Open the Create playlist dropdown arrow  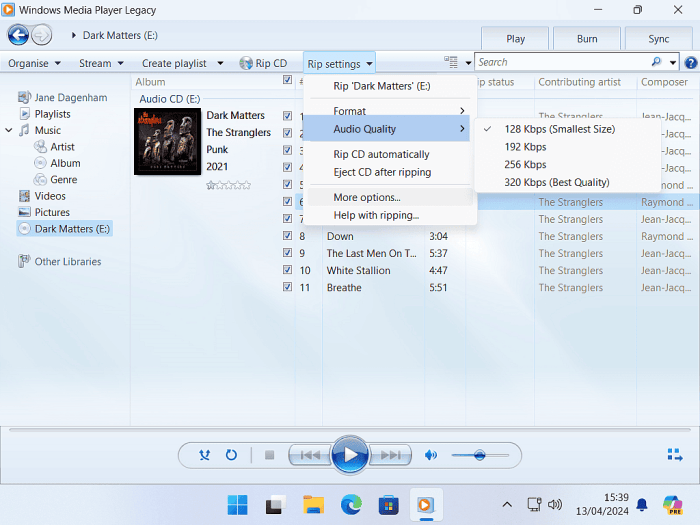tap(220, 63)
